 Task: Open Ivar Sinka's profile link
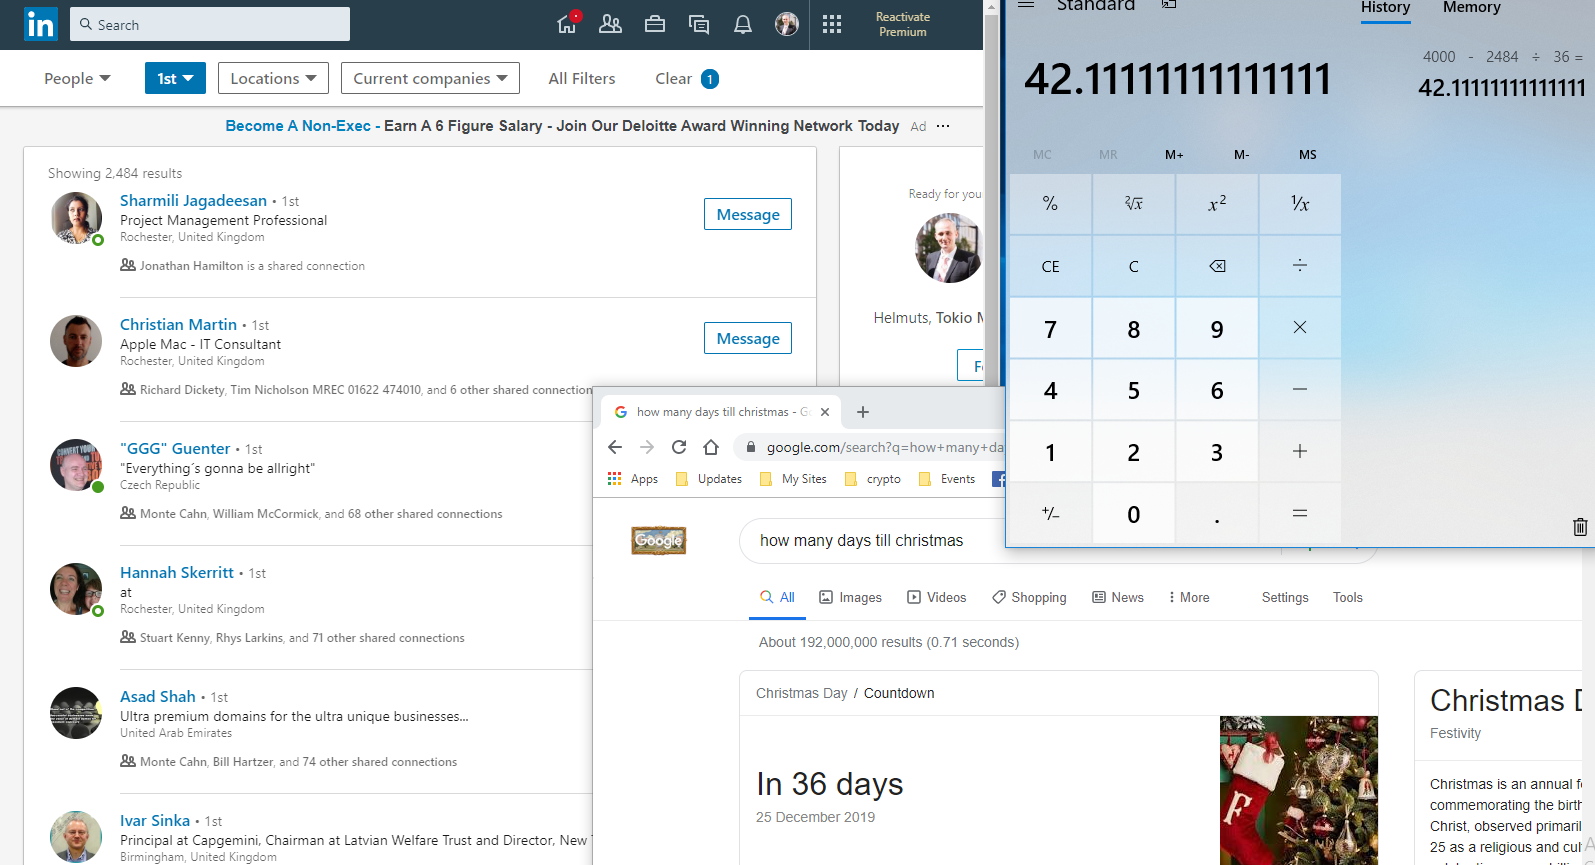tap(155, 821)
